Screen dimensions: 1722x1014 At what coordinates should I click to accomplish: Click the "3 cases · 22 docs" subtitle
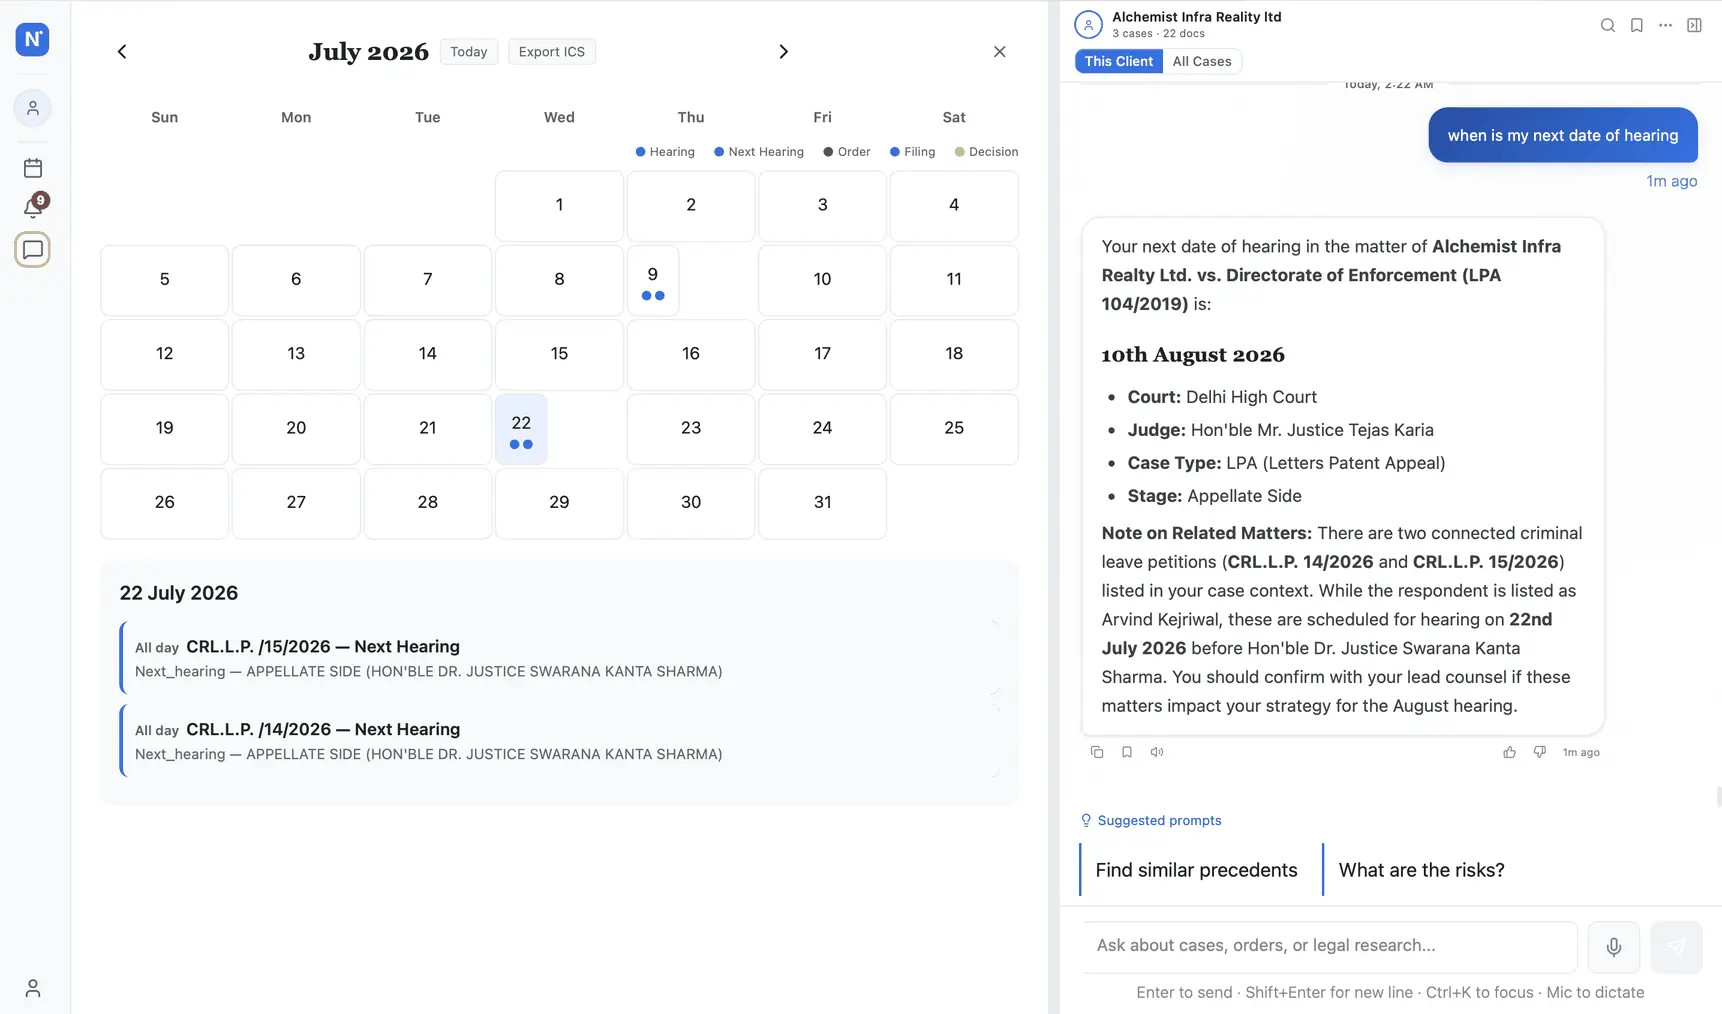click(1158, 34)
